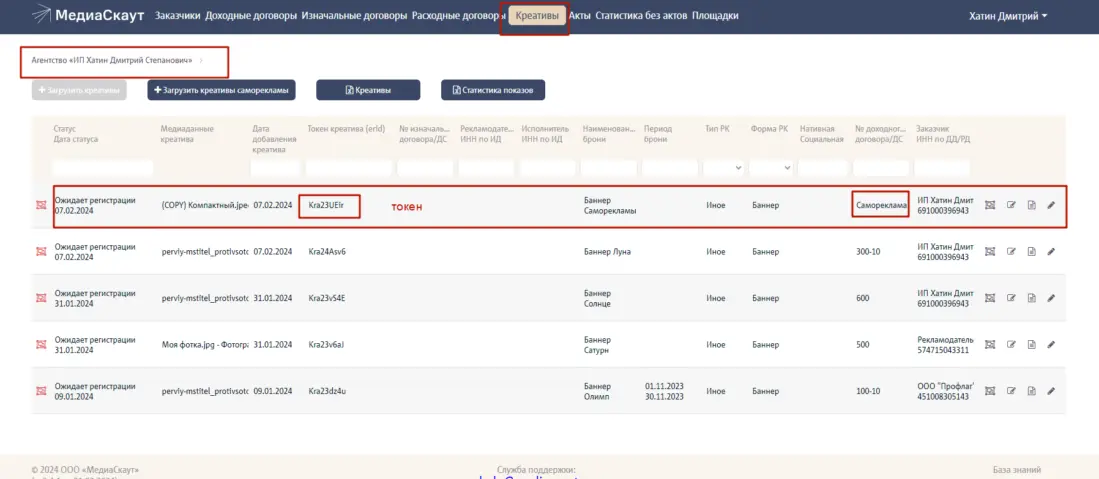Open document icon in Баннер Сатурн row
This screenshot has width=1099, height=479.
1031,345
